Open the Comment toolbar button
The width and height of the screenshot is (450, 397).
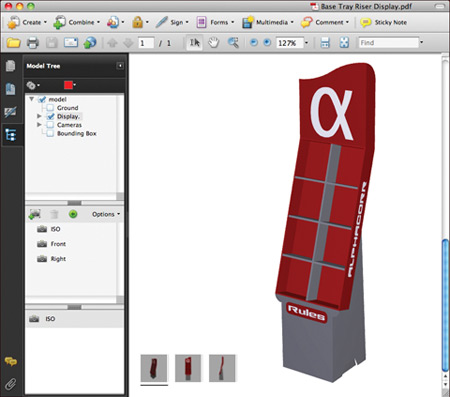(325, 22)
